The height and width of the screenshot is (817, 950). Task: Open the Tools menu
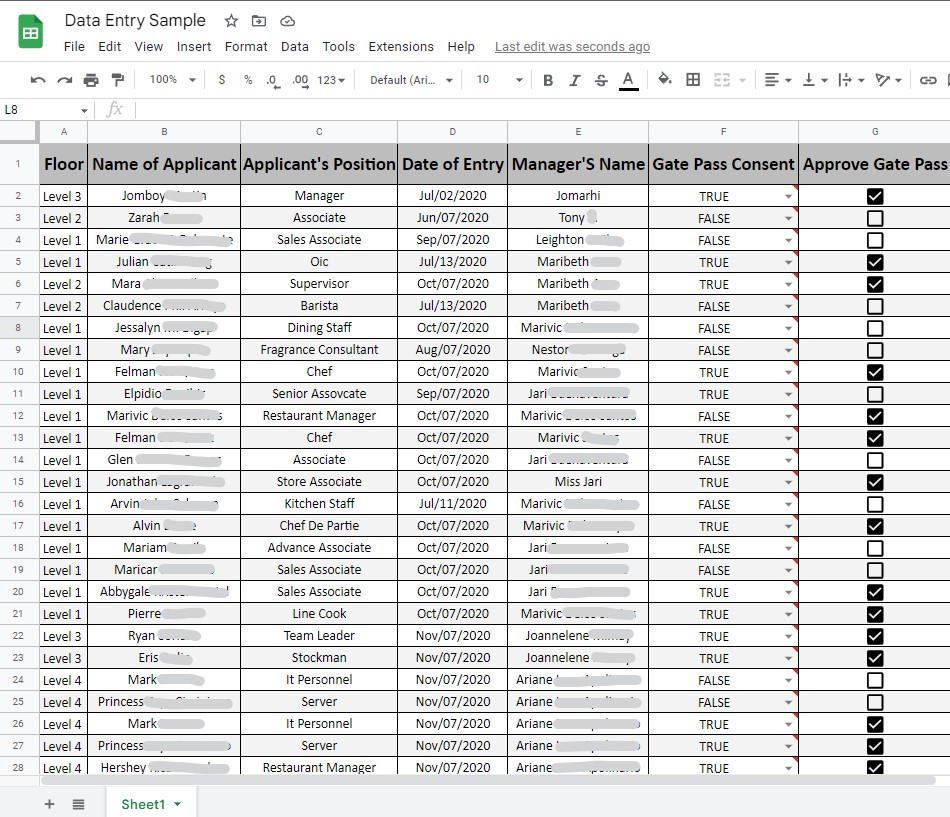pos(338,47)
